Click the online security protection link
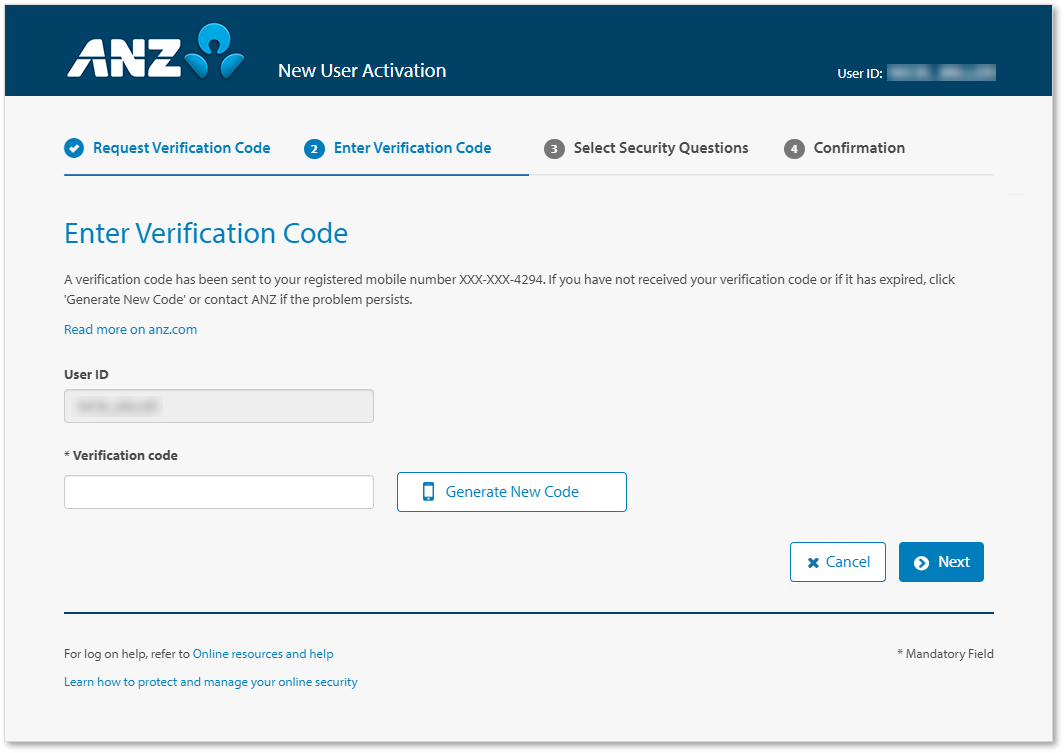 (x=210, y=681)
